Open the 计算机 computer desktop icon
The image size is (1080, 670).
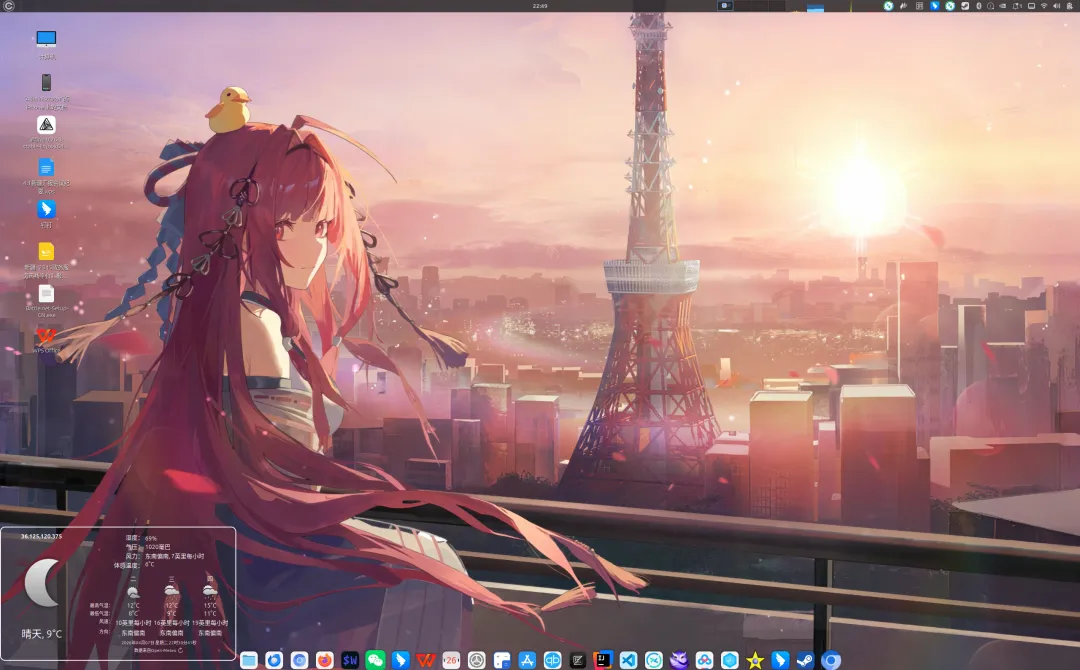point(46,44)
